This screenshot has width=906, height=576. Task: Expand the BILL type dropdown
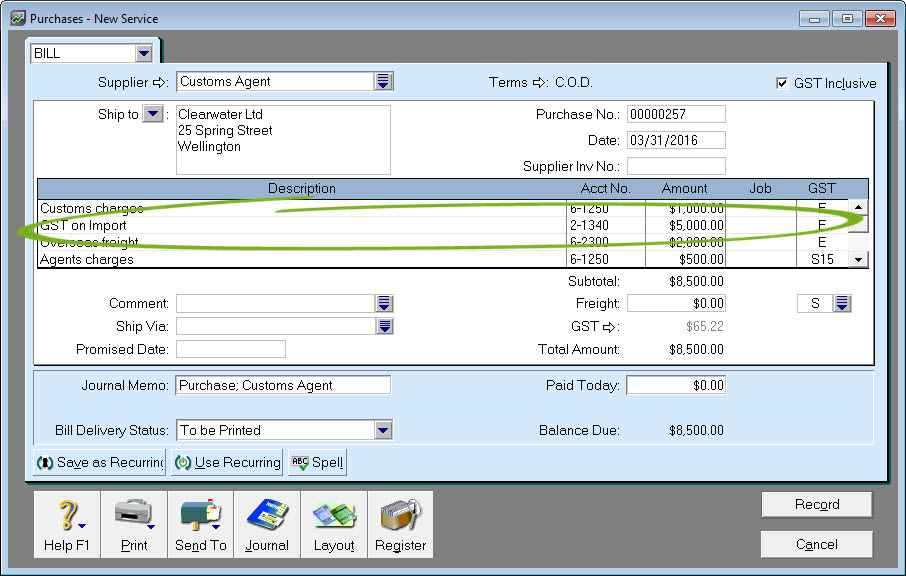tap(144, 53)
